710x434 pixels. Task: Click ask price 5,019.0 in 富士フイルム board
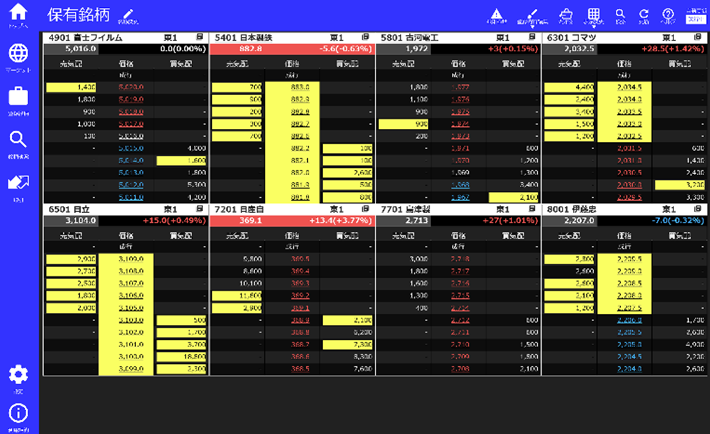click(131, 99)
